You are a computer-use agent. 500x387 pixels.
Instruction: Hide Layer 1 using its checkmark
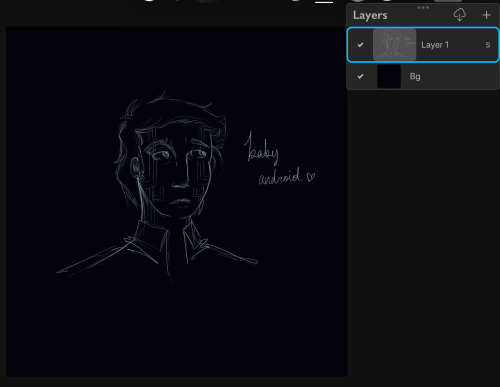point(360,45)
